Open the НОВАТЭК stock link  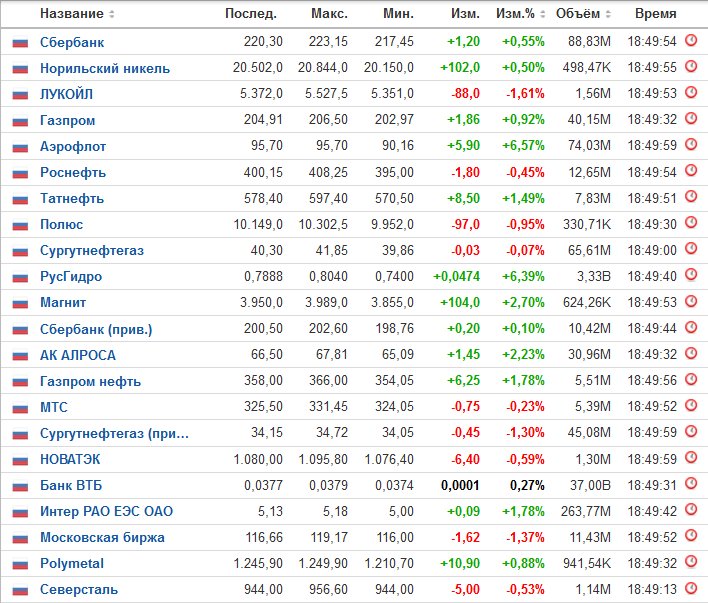70,459
